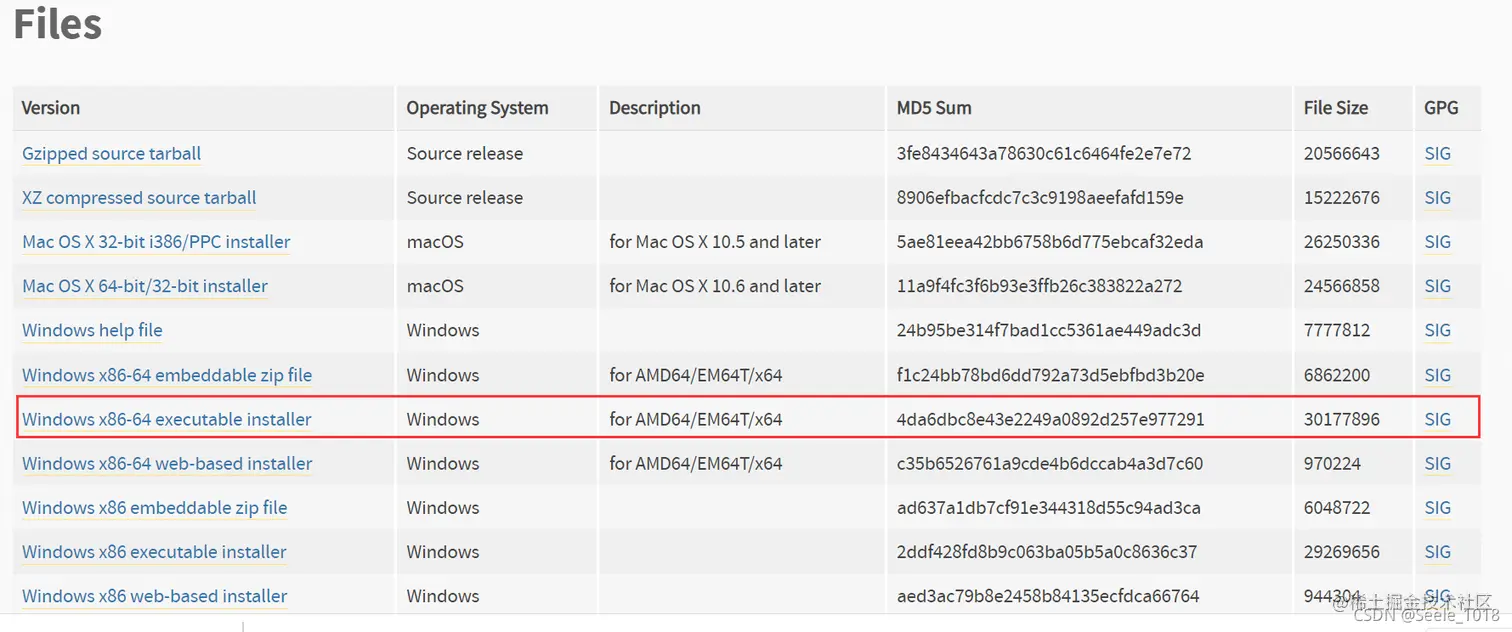The image size is (1512, 632).
Task: Open SIG link for Mac 32-bit installer row
Action: tap(1437, 242)
